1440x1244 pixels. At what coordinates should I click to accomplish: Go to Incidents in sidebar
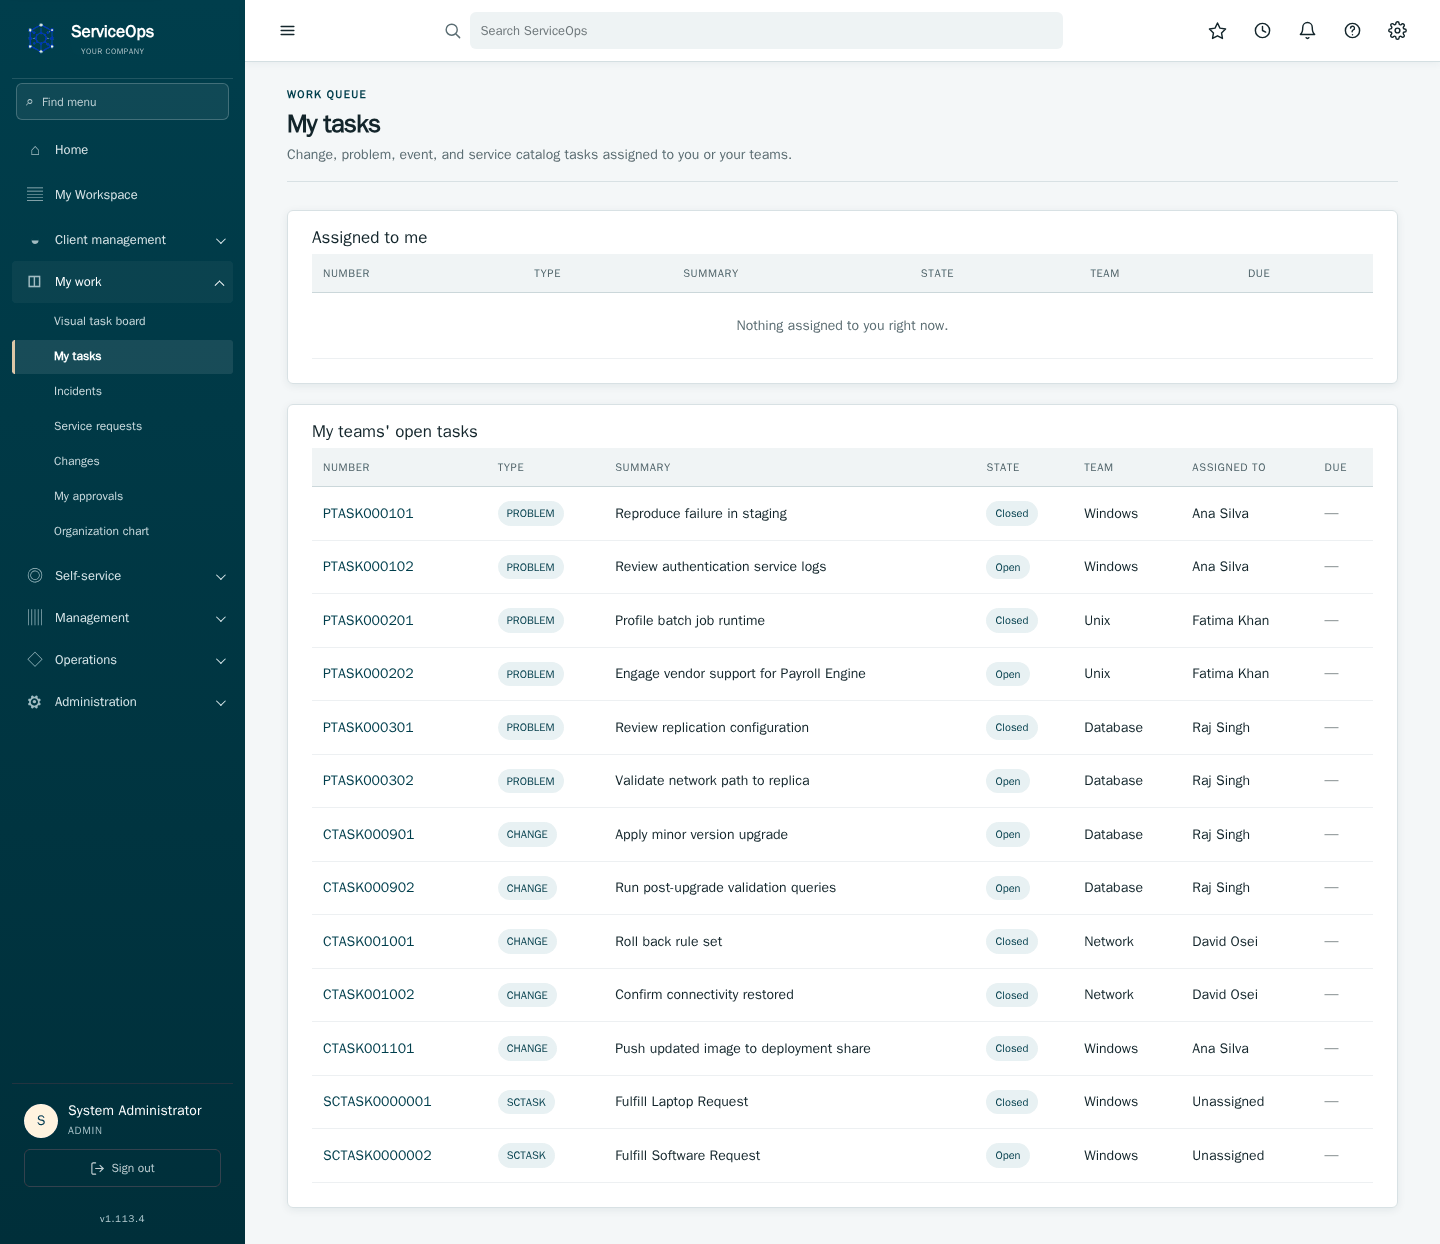click(122, 391)
